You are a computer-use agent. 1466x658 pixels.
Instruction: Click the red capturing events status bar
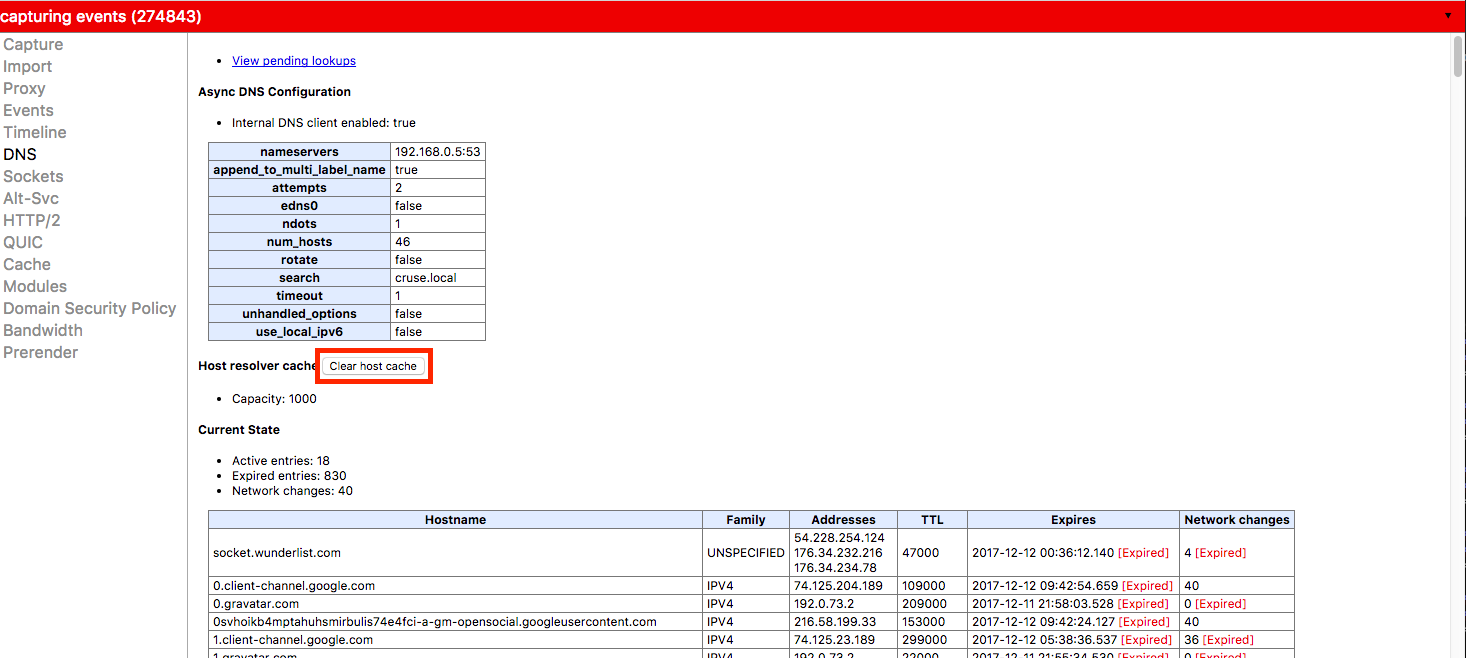point(700,17)
